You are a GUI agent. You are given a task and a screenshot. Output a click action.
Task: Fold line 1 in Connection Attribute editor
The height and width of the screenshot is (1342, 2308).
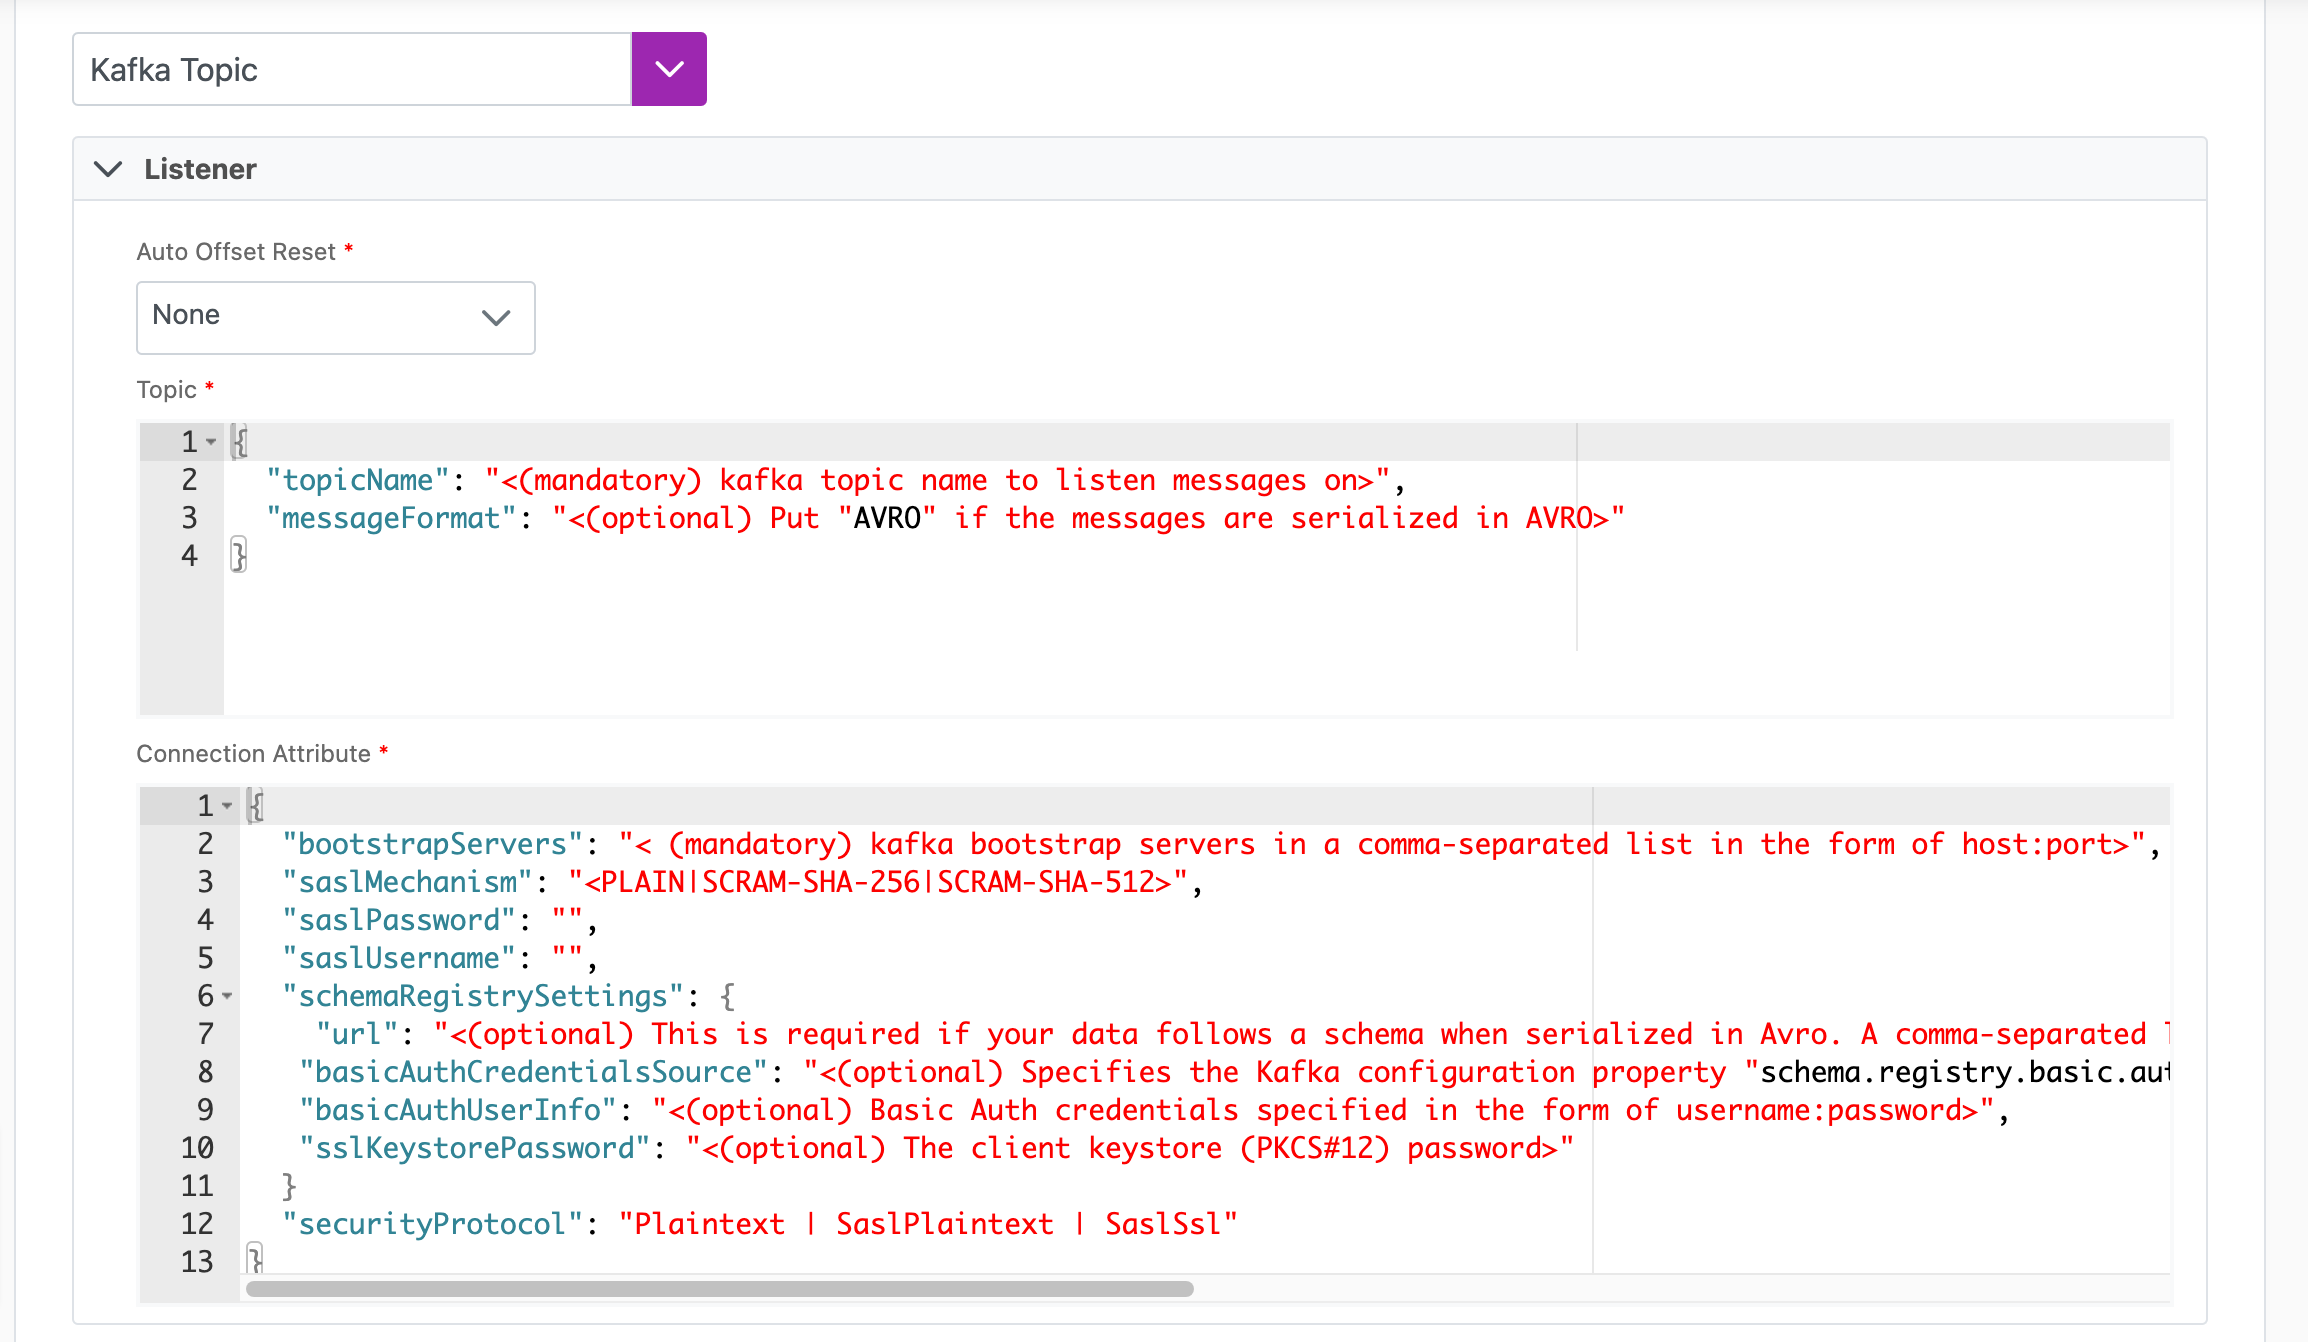click(227, 806)
